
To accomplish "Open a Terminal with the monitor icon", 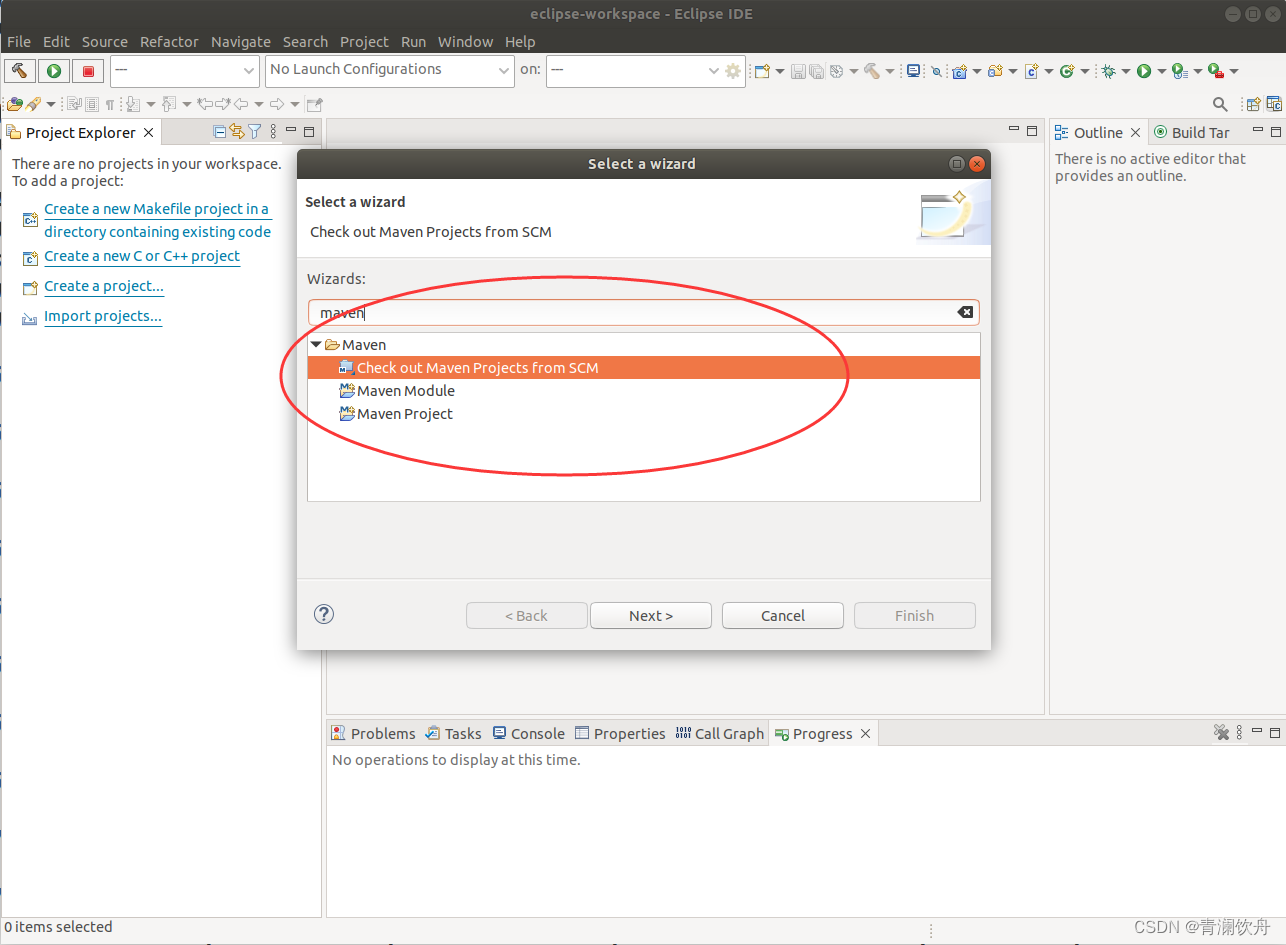I will click(913, 71).
